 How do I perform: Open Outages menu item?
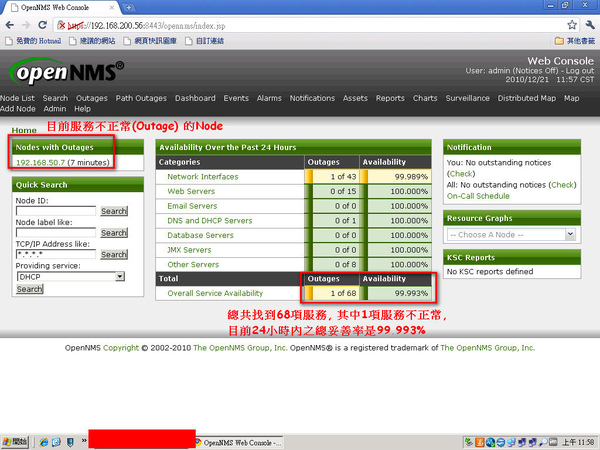tap(92, 98)
